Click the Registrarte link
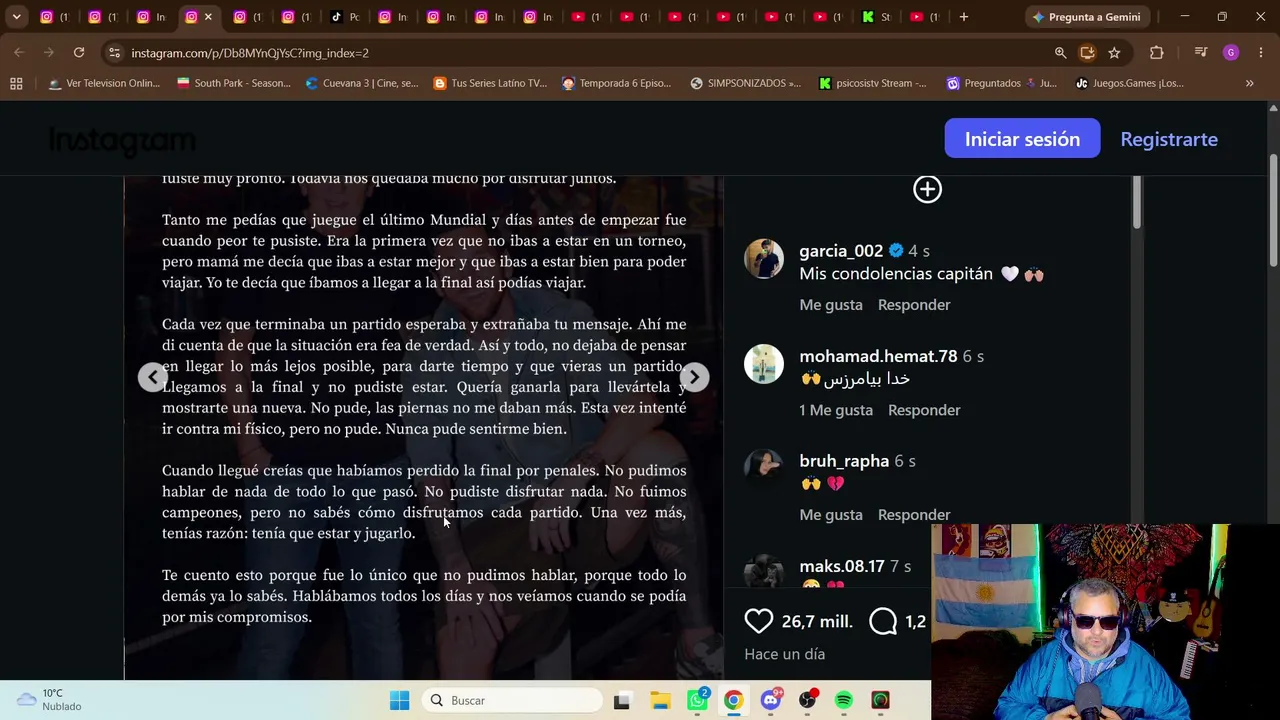 click(x=1169, y=139)
